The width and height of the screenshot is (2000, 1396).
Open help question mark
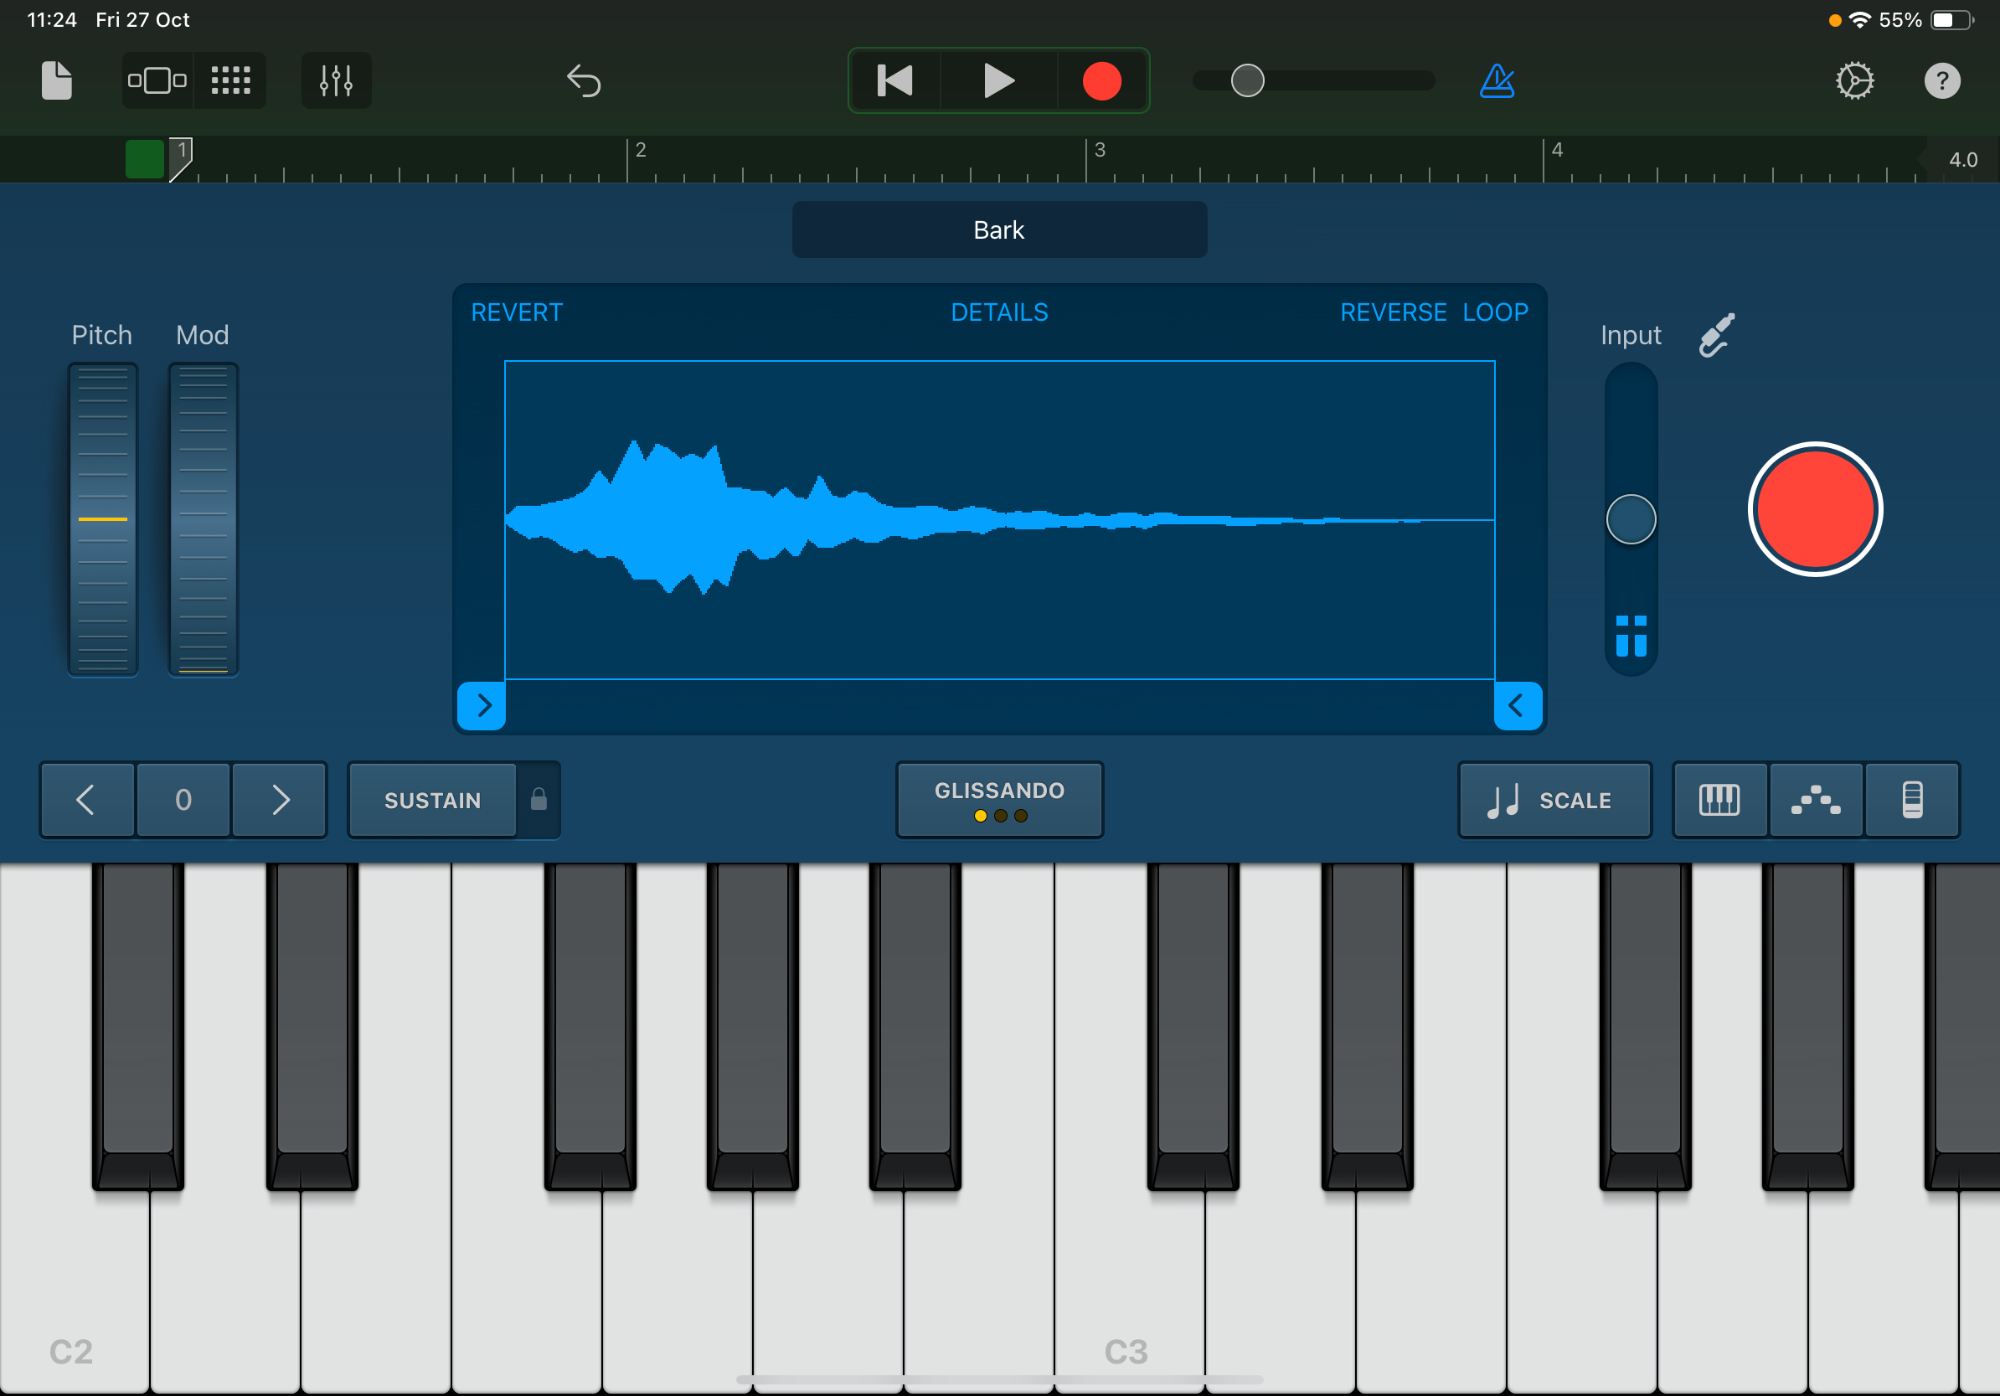[x=1942, y=81]
